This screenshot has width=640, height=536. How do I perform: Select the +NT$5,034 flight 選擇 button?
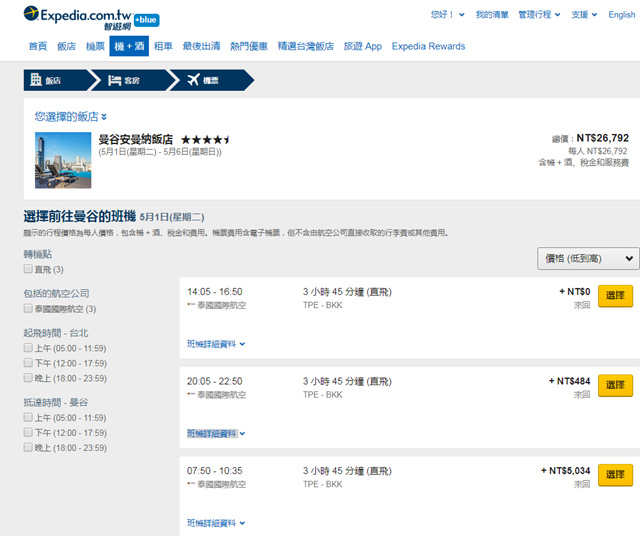click(616, 474)
